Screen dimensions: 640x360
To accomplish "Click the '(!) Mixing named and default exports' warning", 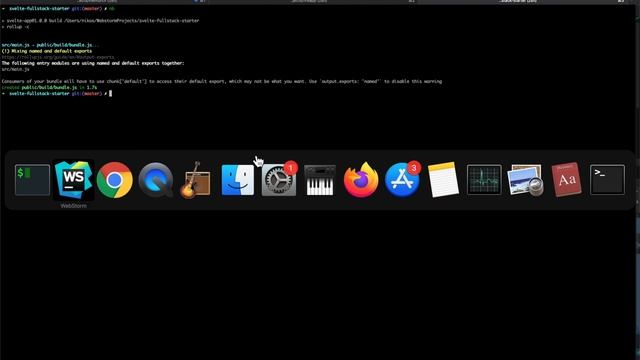I will click(47, 51).
